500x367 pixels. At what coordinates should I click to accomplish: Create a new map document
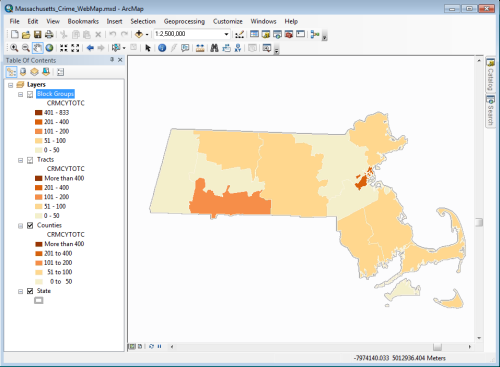[x=15, y=34]
